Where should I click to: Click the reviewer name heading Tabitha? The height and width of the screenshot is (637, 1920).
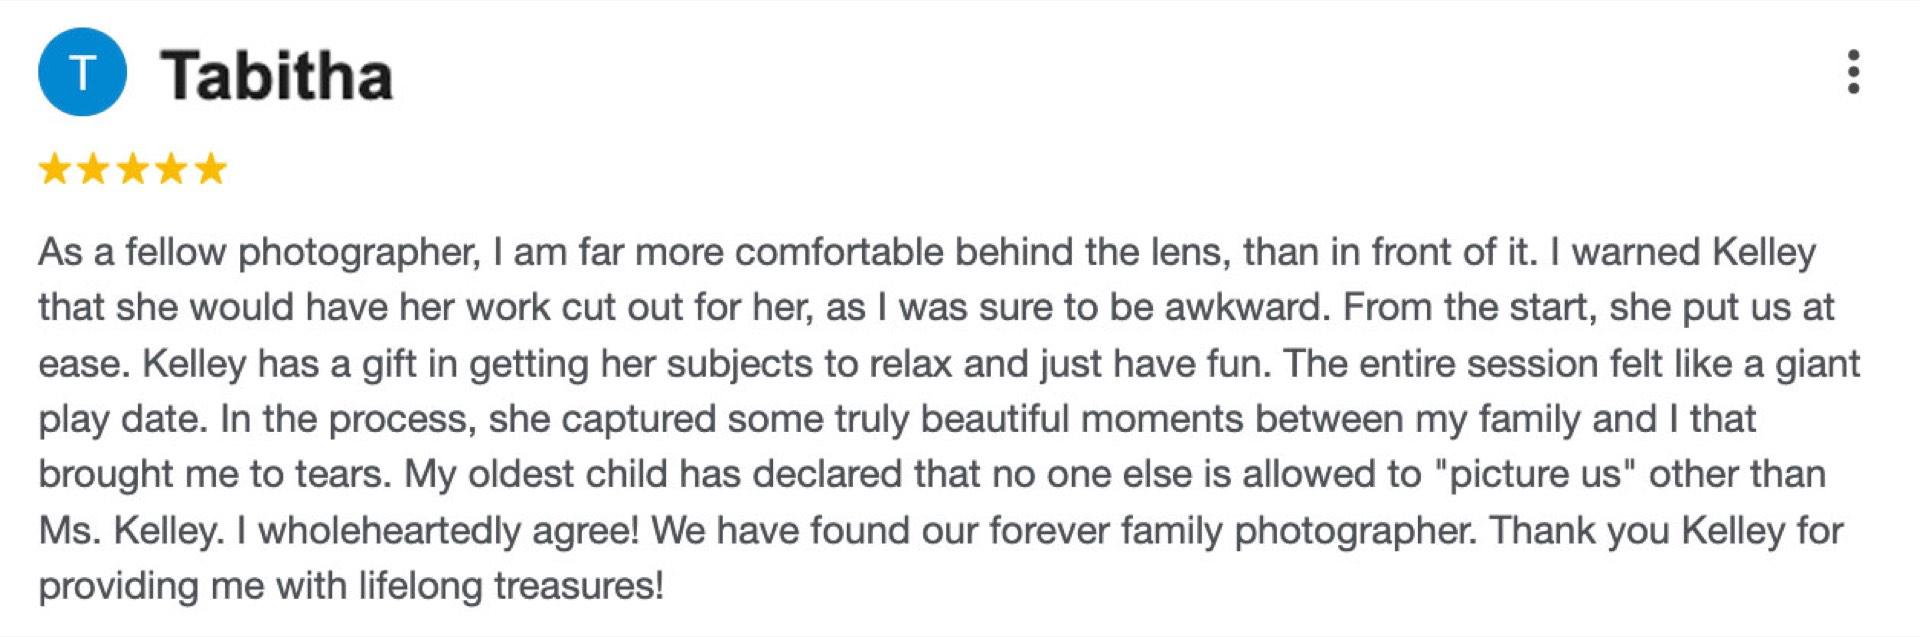click(278, 70)
